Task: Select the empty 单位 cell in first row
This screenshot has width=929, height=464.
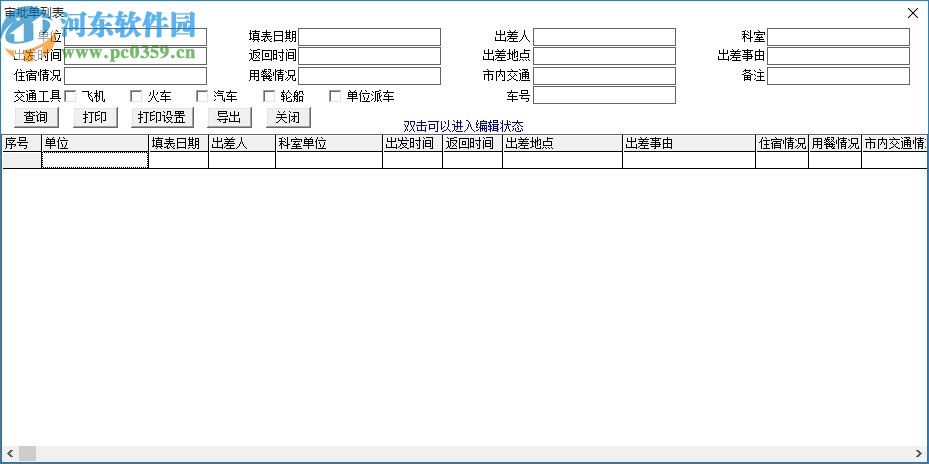Action: [95, 160]
